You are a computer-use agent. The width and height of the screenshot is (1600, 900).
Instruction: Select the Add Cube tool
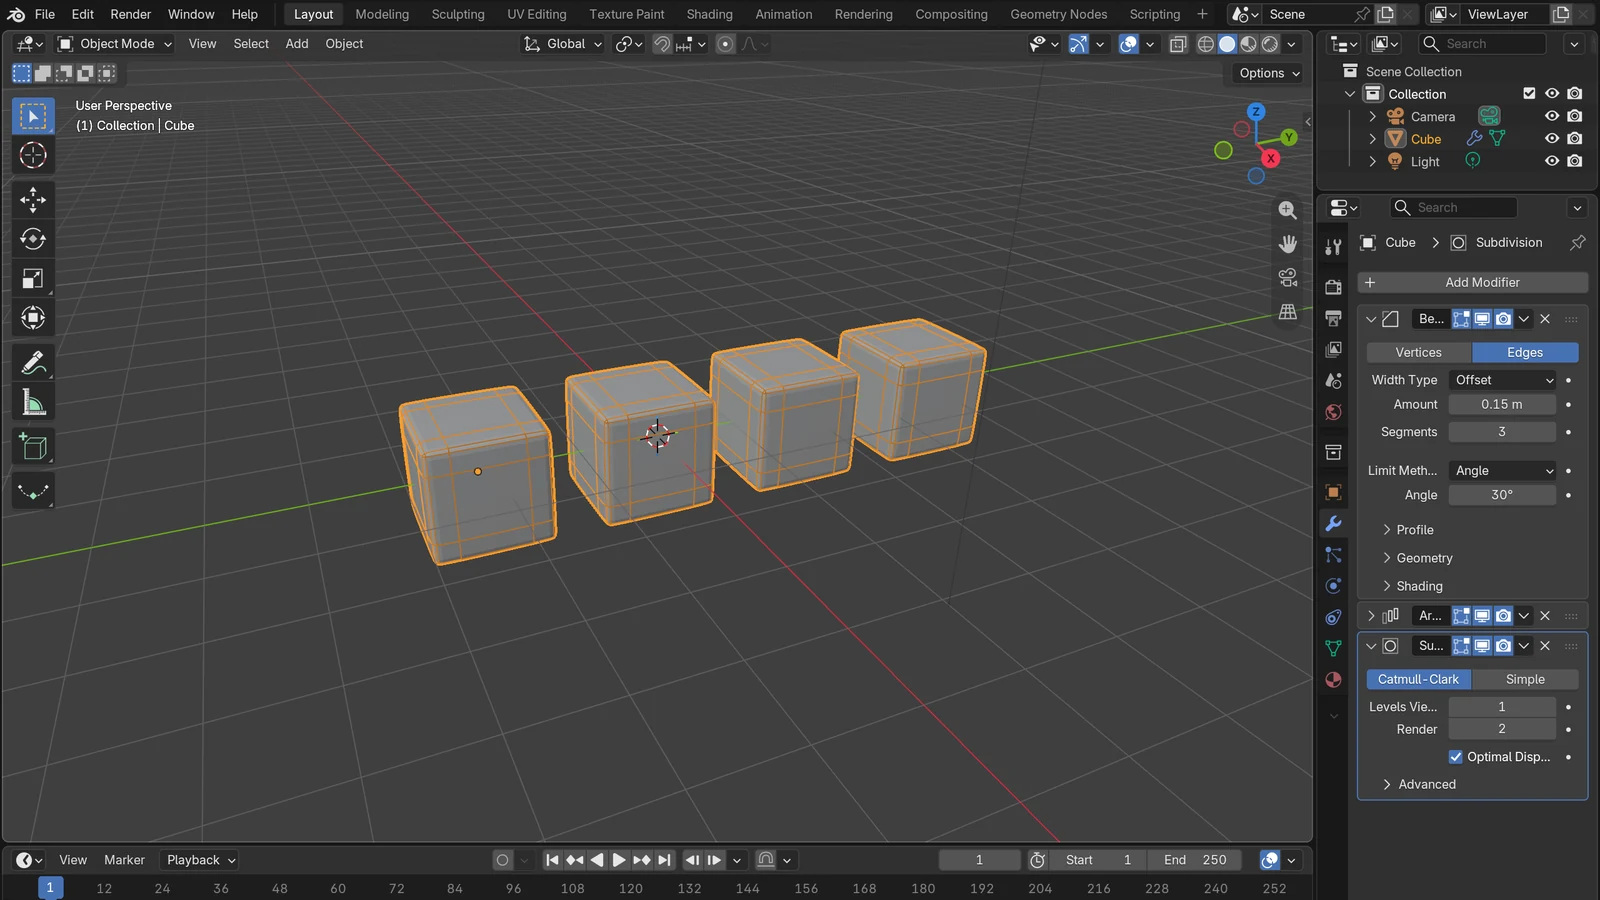pyautogui.click(x=33, y=447)
